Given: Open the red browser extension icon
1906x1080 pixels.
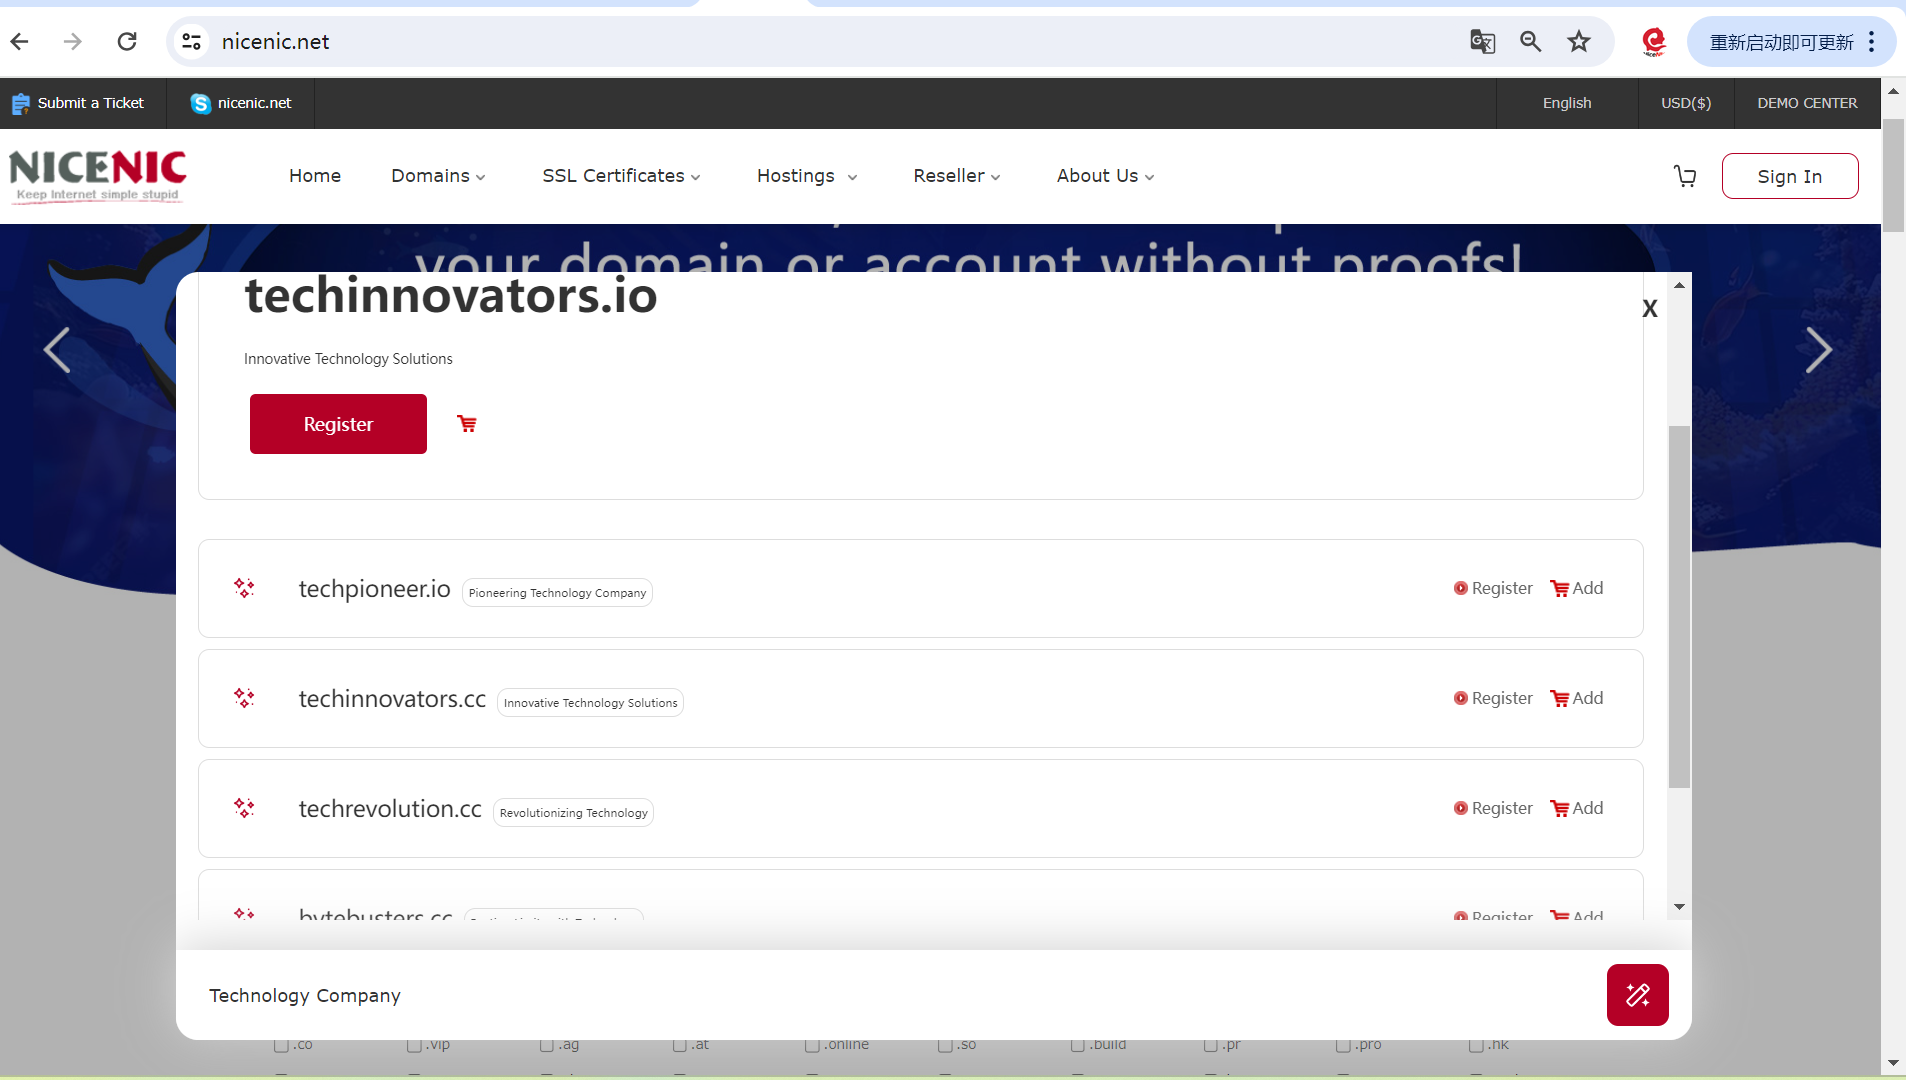Looking at the screenshot, I should tap(1654, 41).
